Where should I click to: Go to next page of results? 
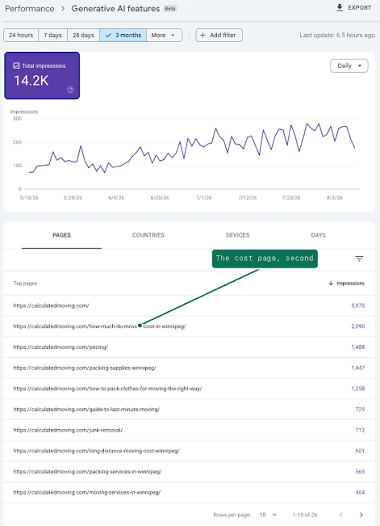[x=361, y=515]
